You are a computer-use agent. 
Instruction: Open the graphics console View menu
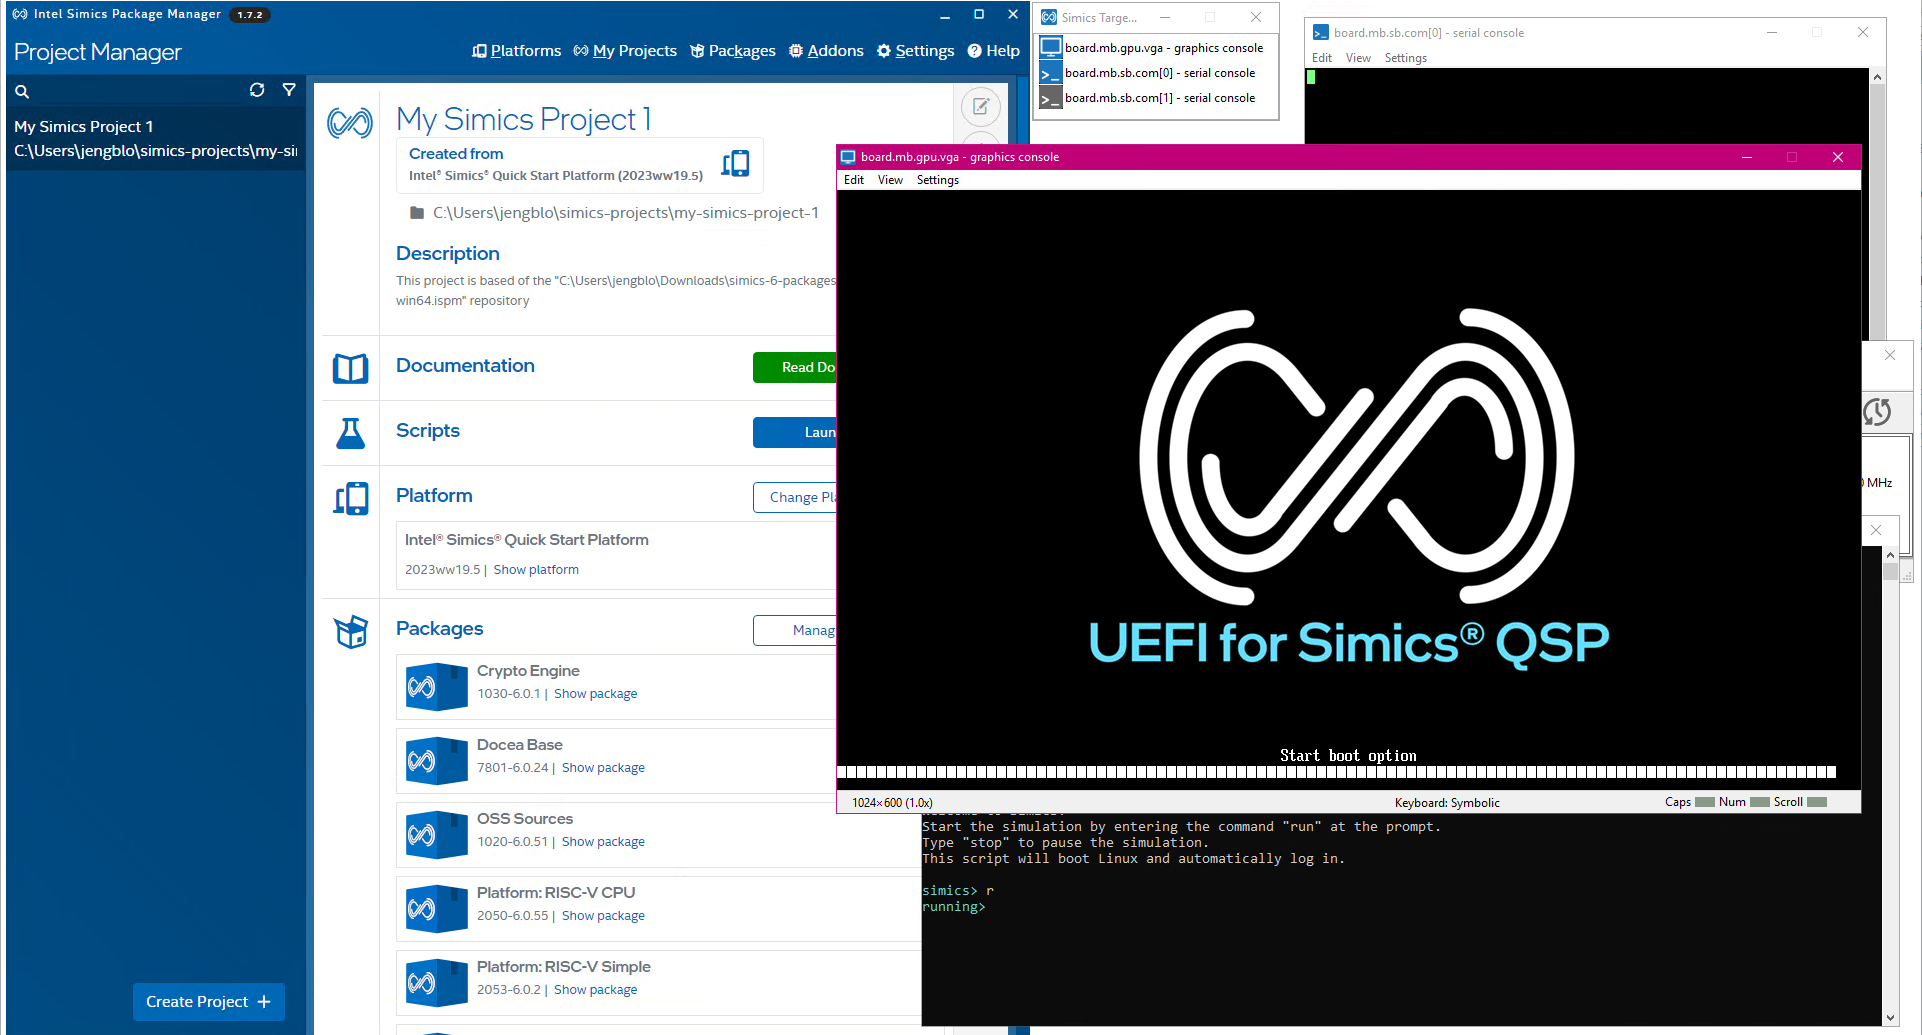pos(889,180)
